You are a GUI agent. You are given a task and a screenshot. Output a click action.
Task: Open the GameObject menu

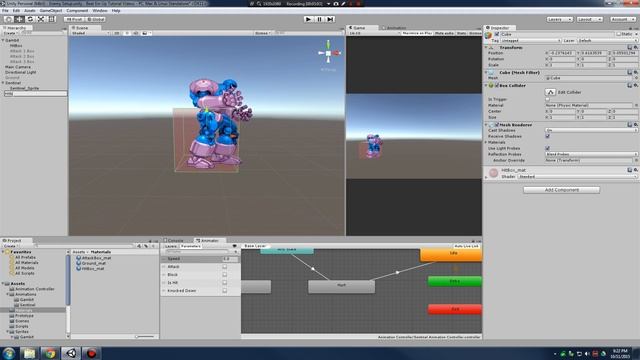pyautogui.click(x=51, y=11)
